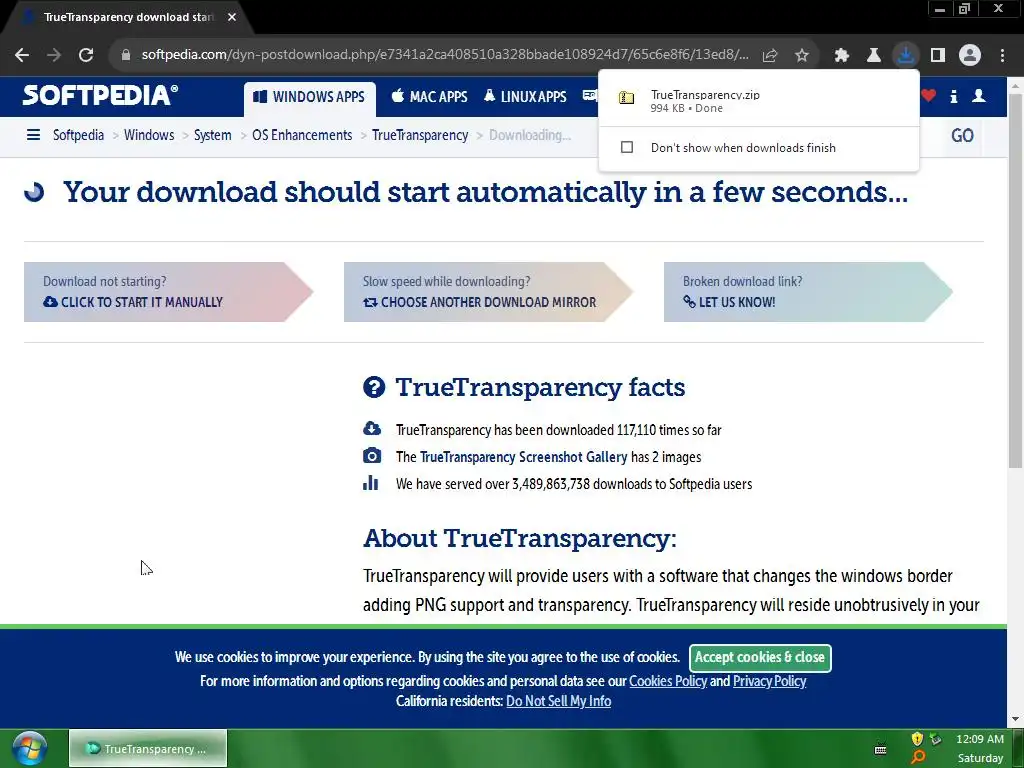Viewport: 1024px width, 768px height.
Task: Open site info via the padlock icon
Action: (125, 55)
